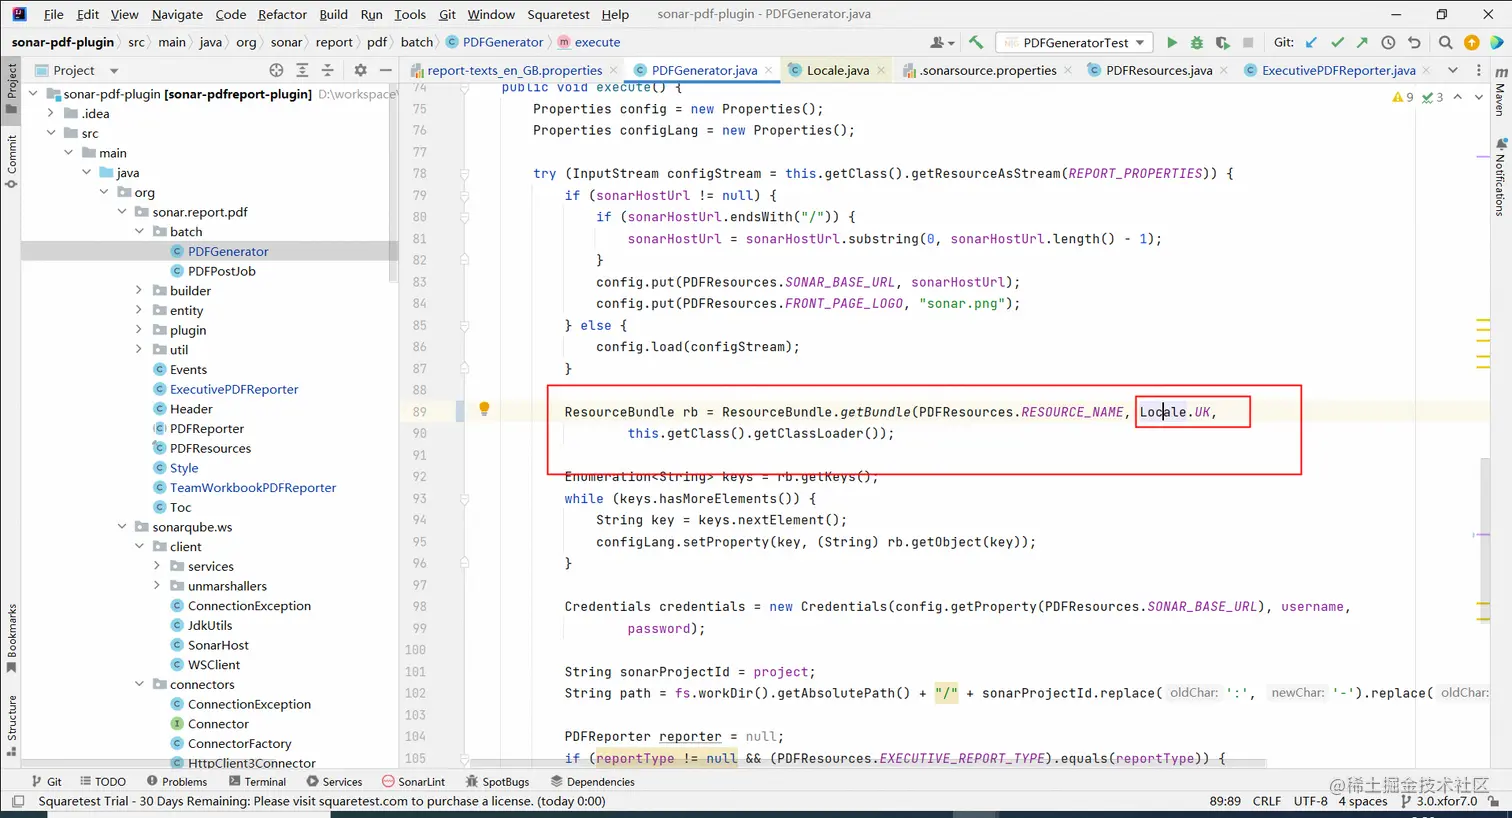This screenshot has width=1512, height=818.
Task: Click the 89:89 line indicator in status bar
Action: (x=1225, y=800)
